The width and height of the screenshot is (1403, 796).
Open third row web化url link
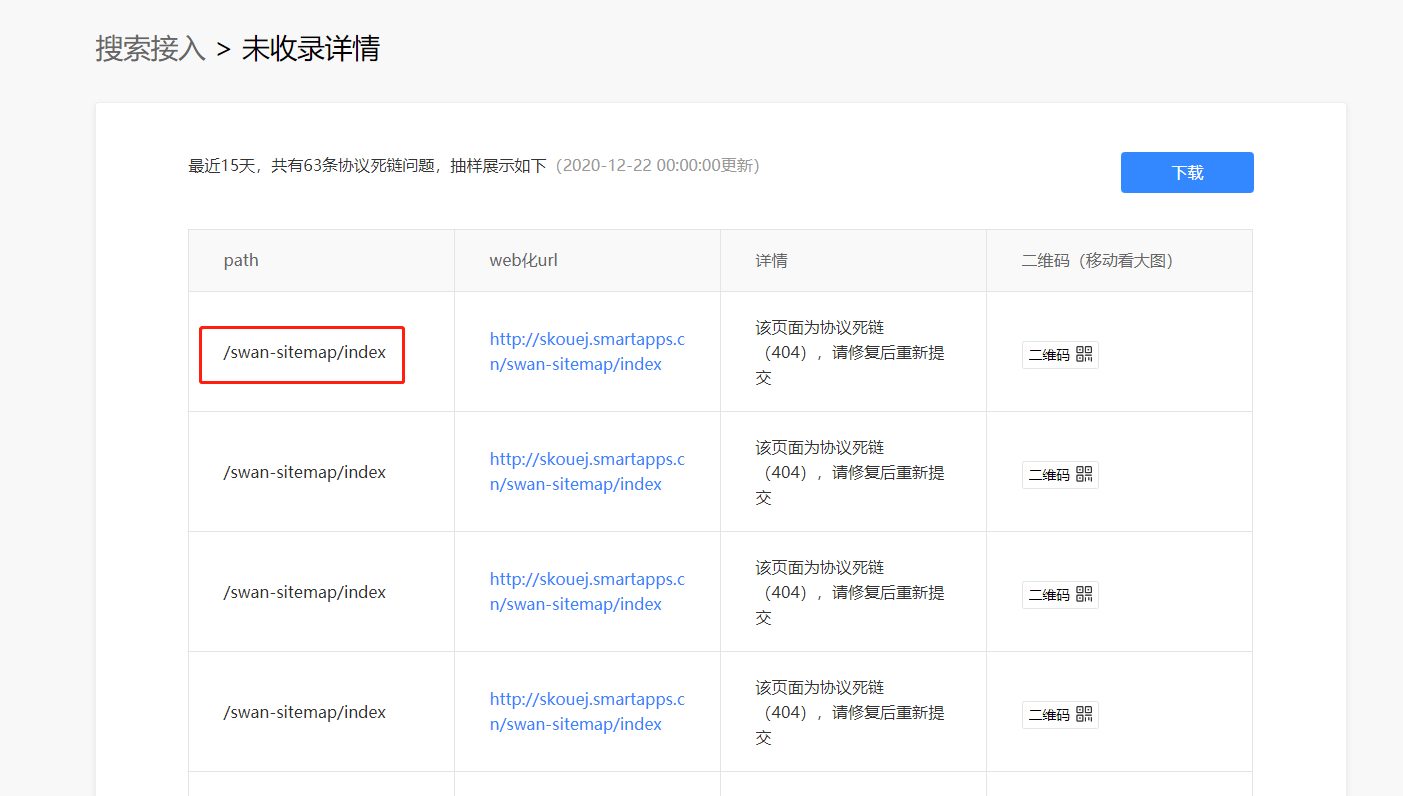click(x=587, y=592)
